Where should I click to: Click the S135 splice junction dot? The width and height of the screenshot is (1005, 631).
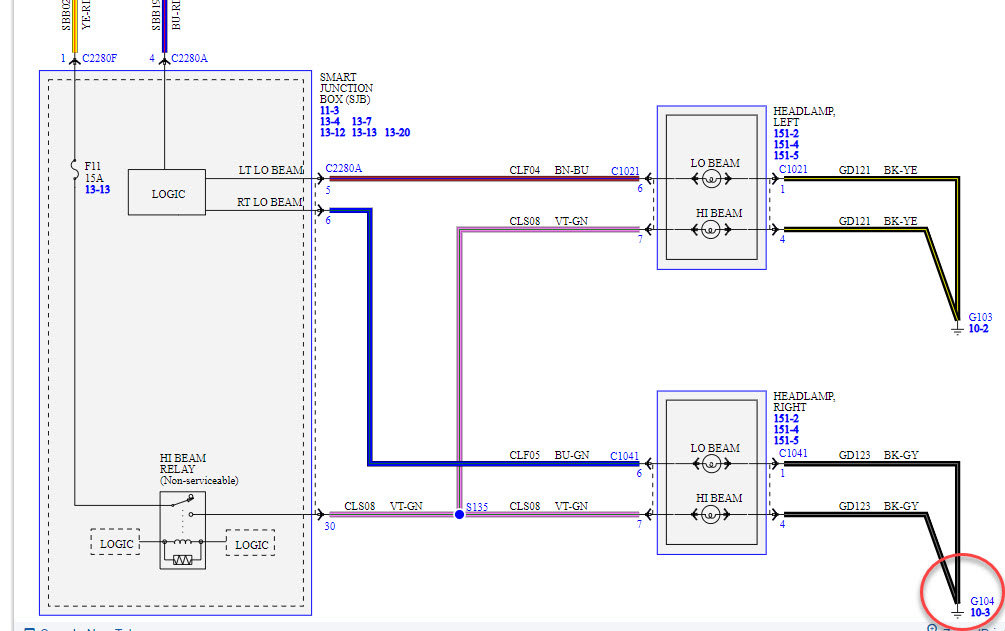click(x=459, y=514)
